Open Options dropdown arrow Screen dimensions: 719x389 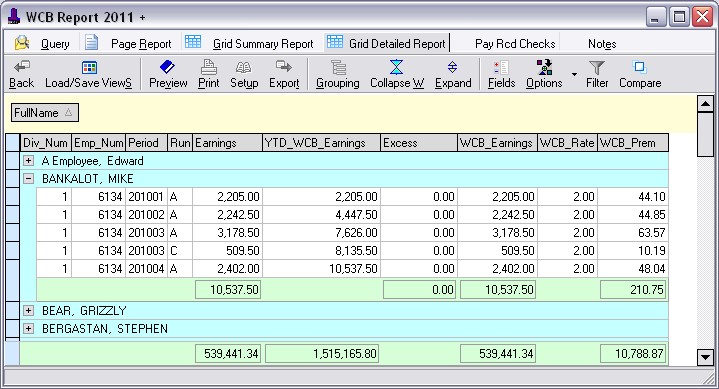574,74
